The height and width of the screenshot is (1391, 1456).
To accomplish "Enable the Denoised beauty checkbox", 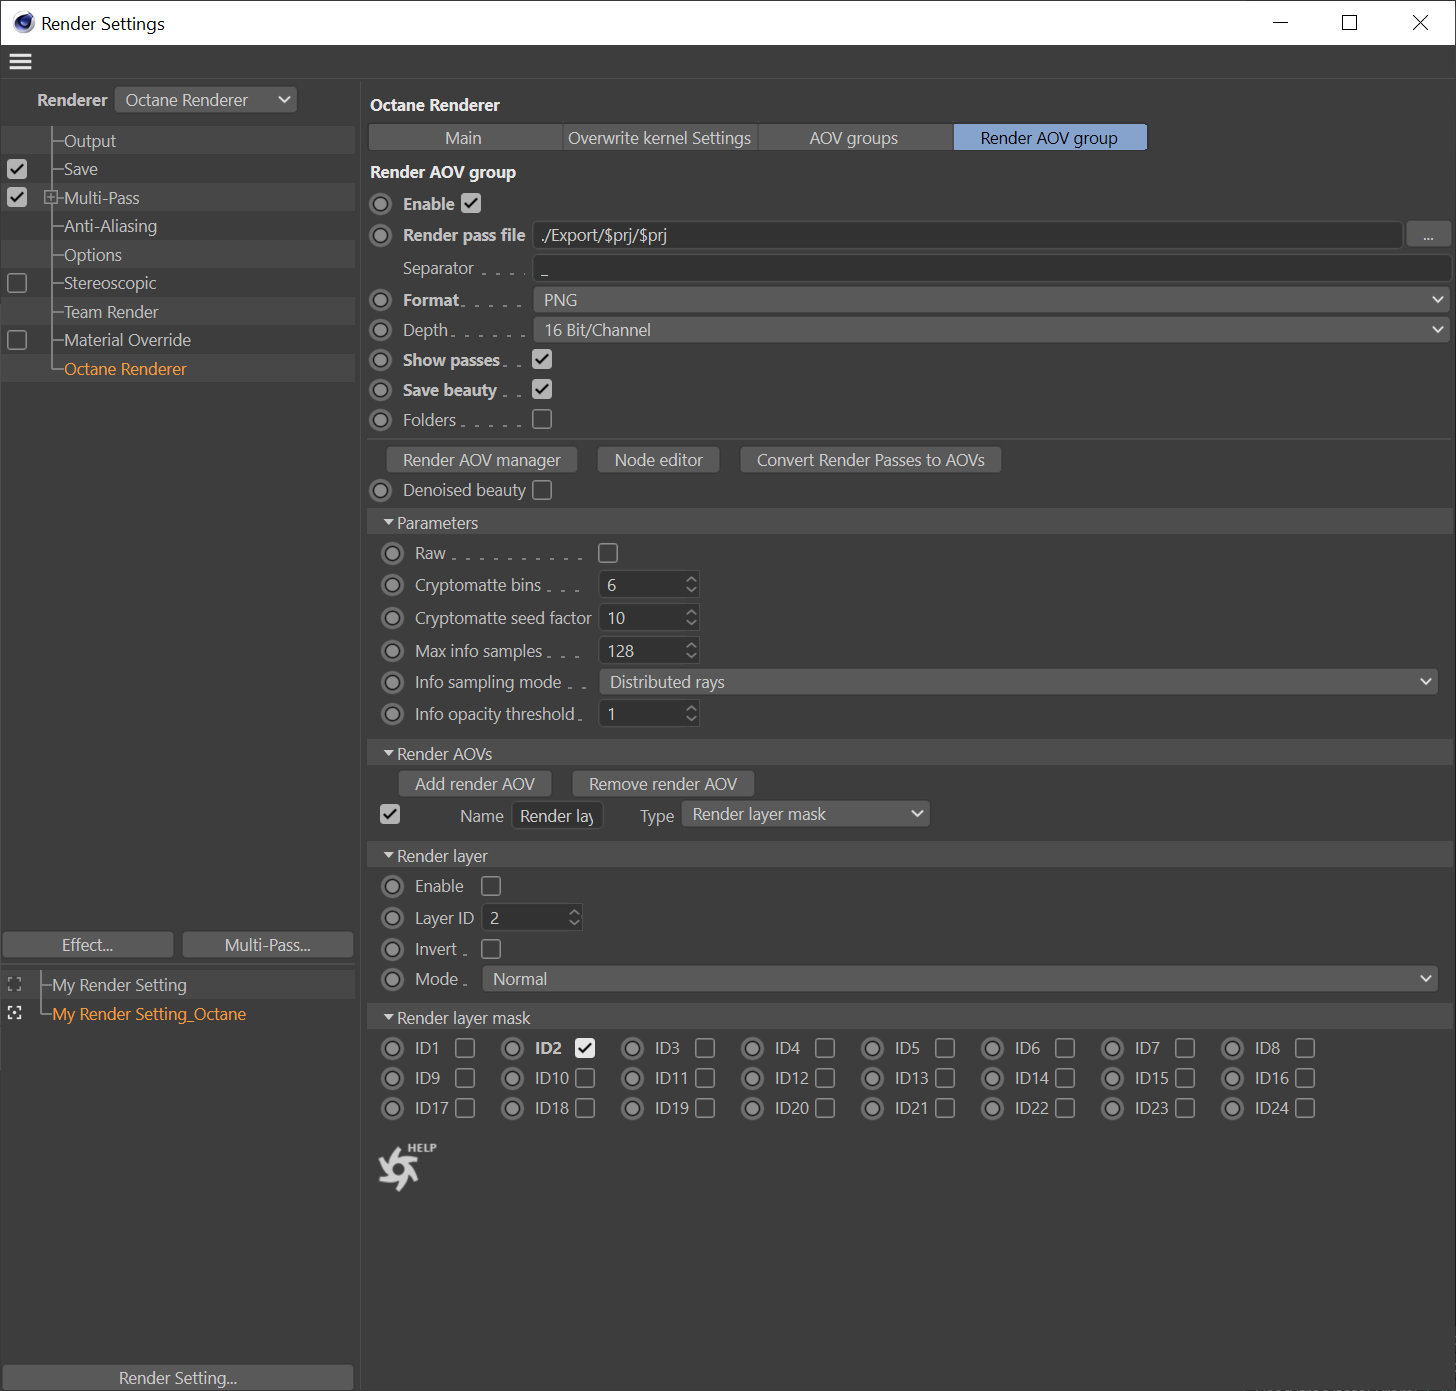I will 542,490.
